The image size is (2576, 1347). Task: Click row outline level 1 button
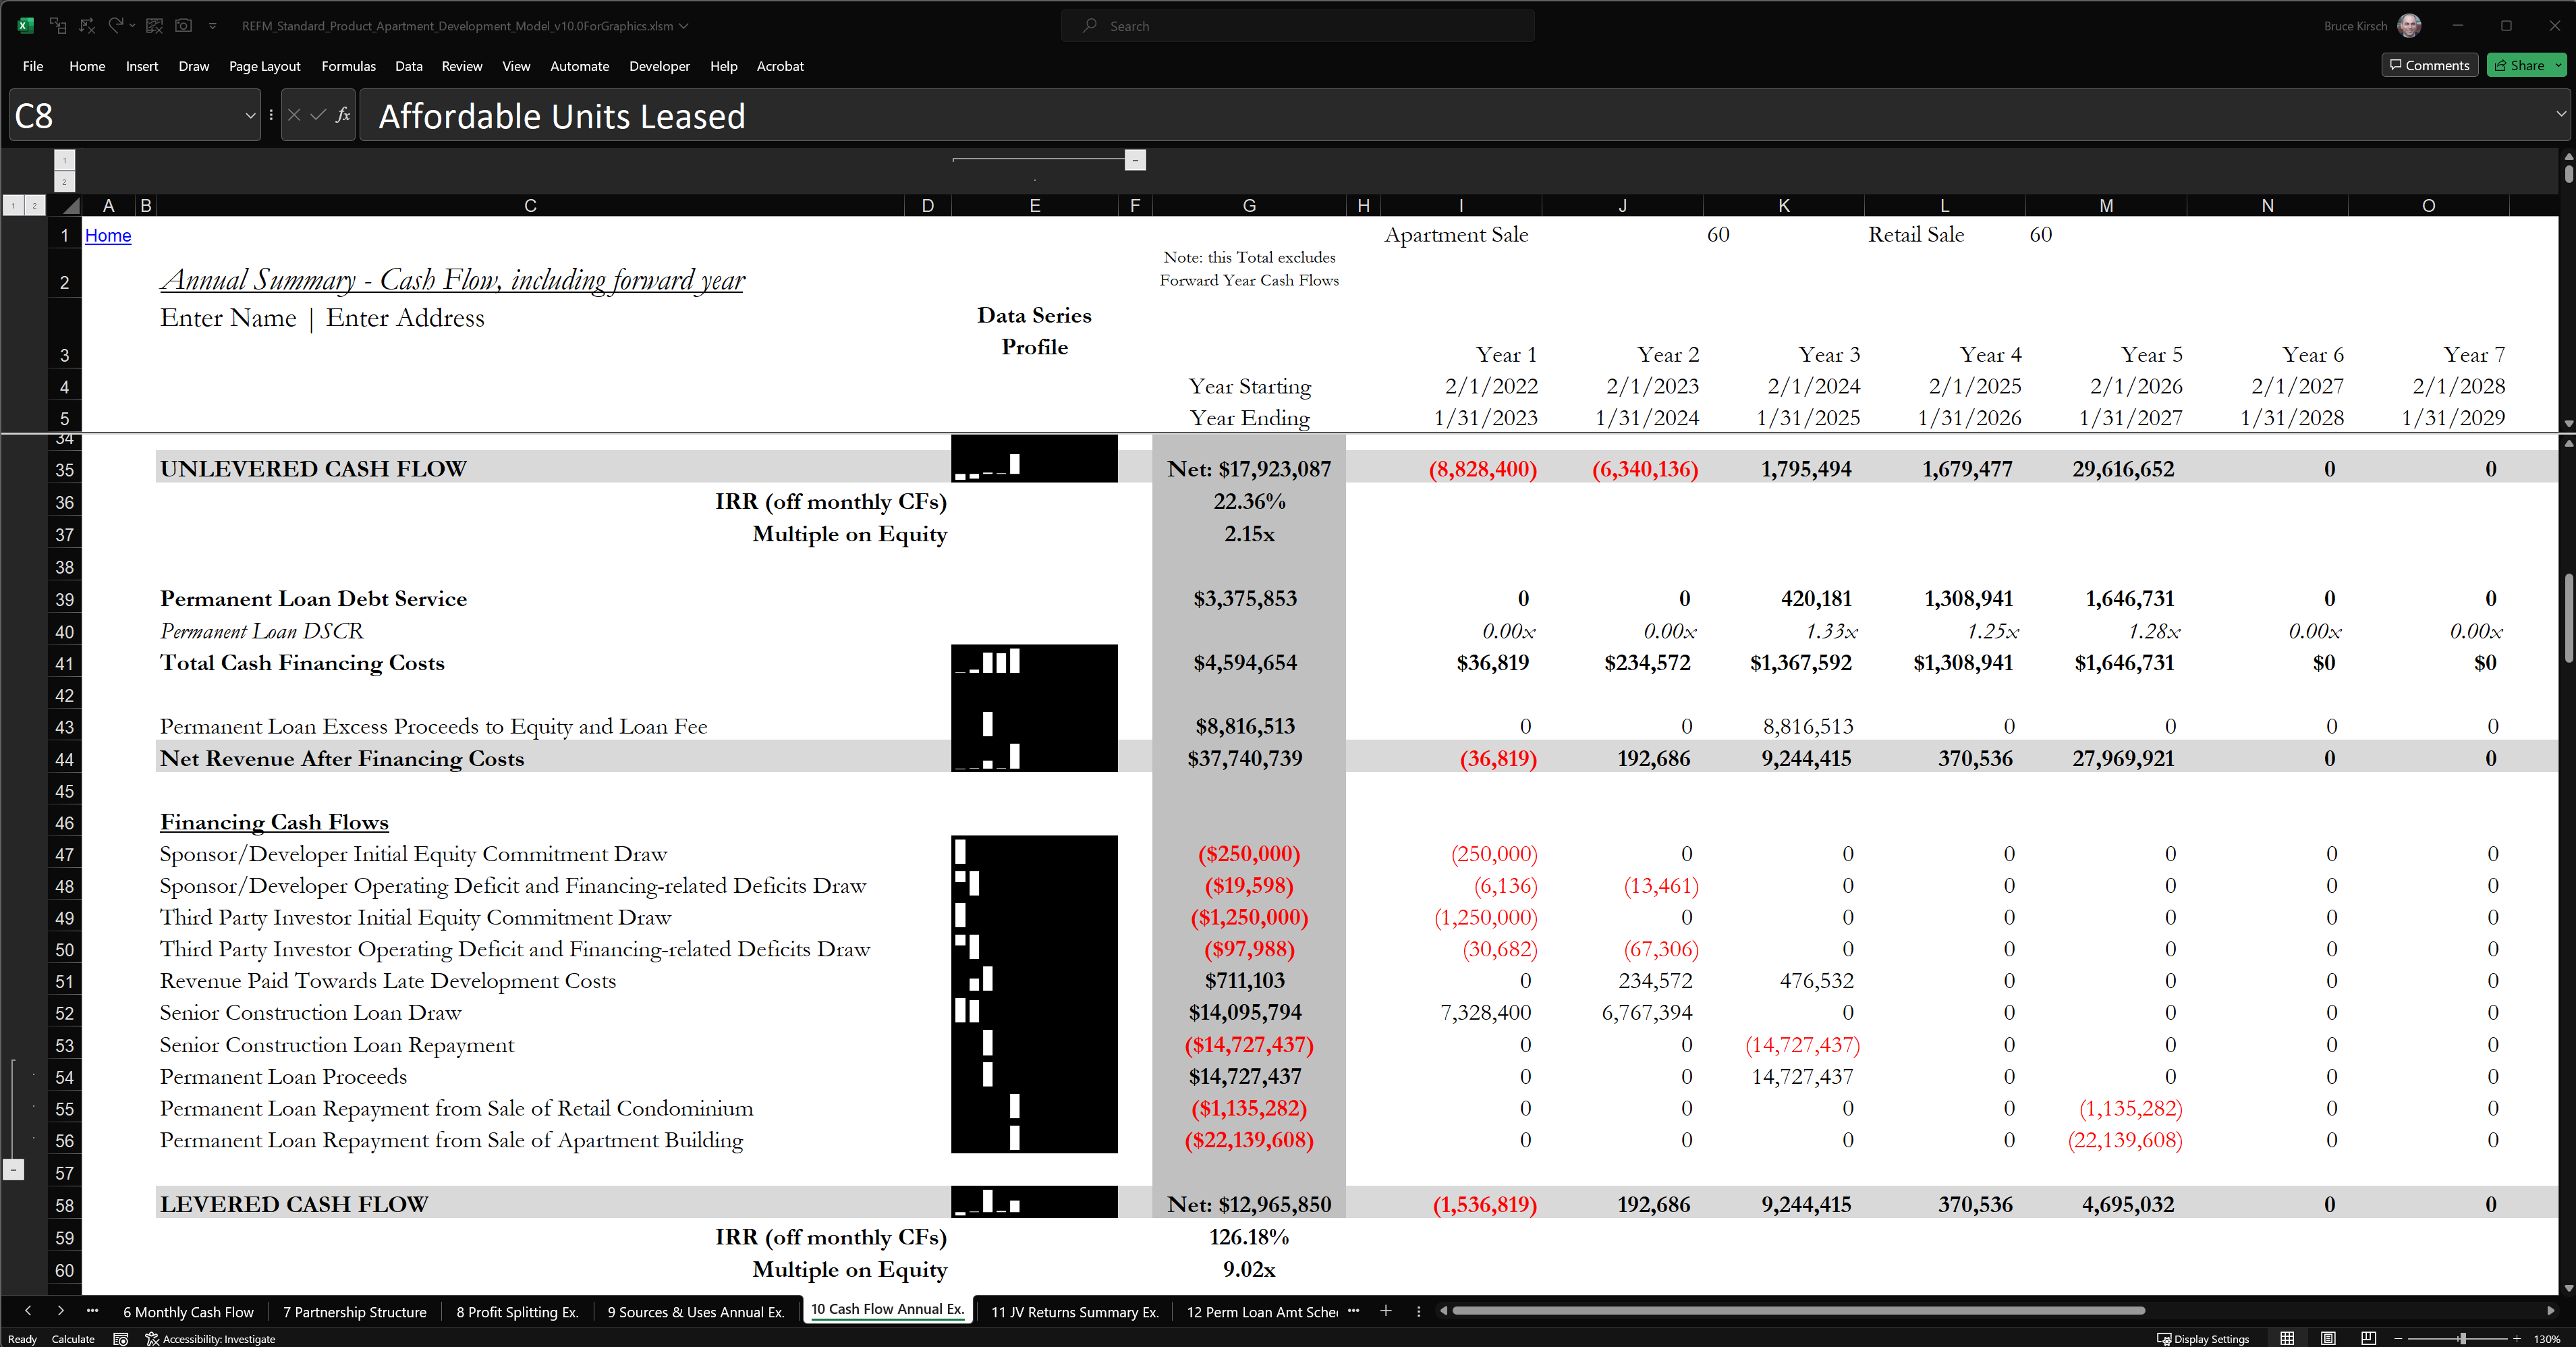[x=13, y=205]
